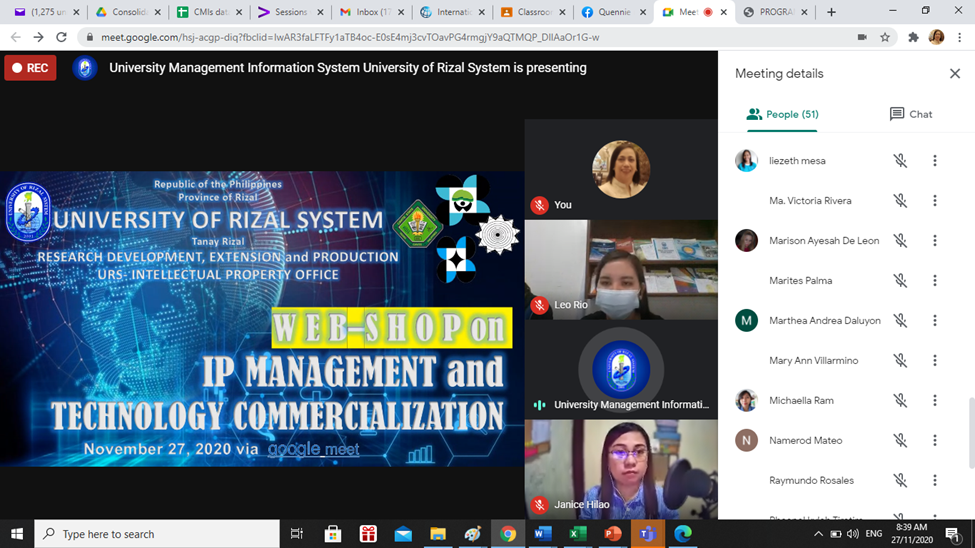This screenshot has height=548, width=975.
Task: Show hidden system tray icons
Action: point(818,534)
